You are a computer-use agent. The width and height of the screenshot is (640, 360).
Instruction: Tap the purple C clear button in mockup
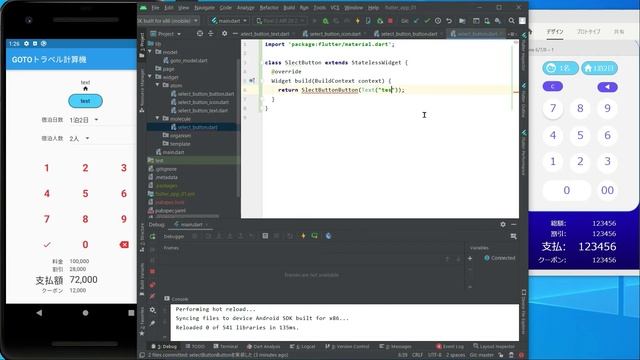coord(553,87)
